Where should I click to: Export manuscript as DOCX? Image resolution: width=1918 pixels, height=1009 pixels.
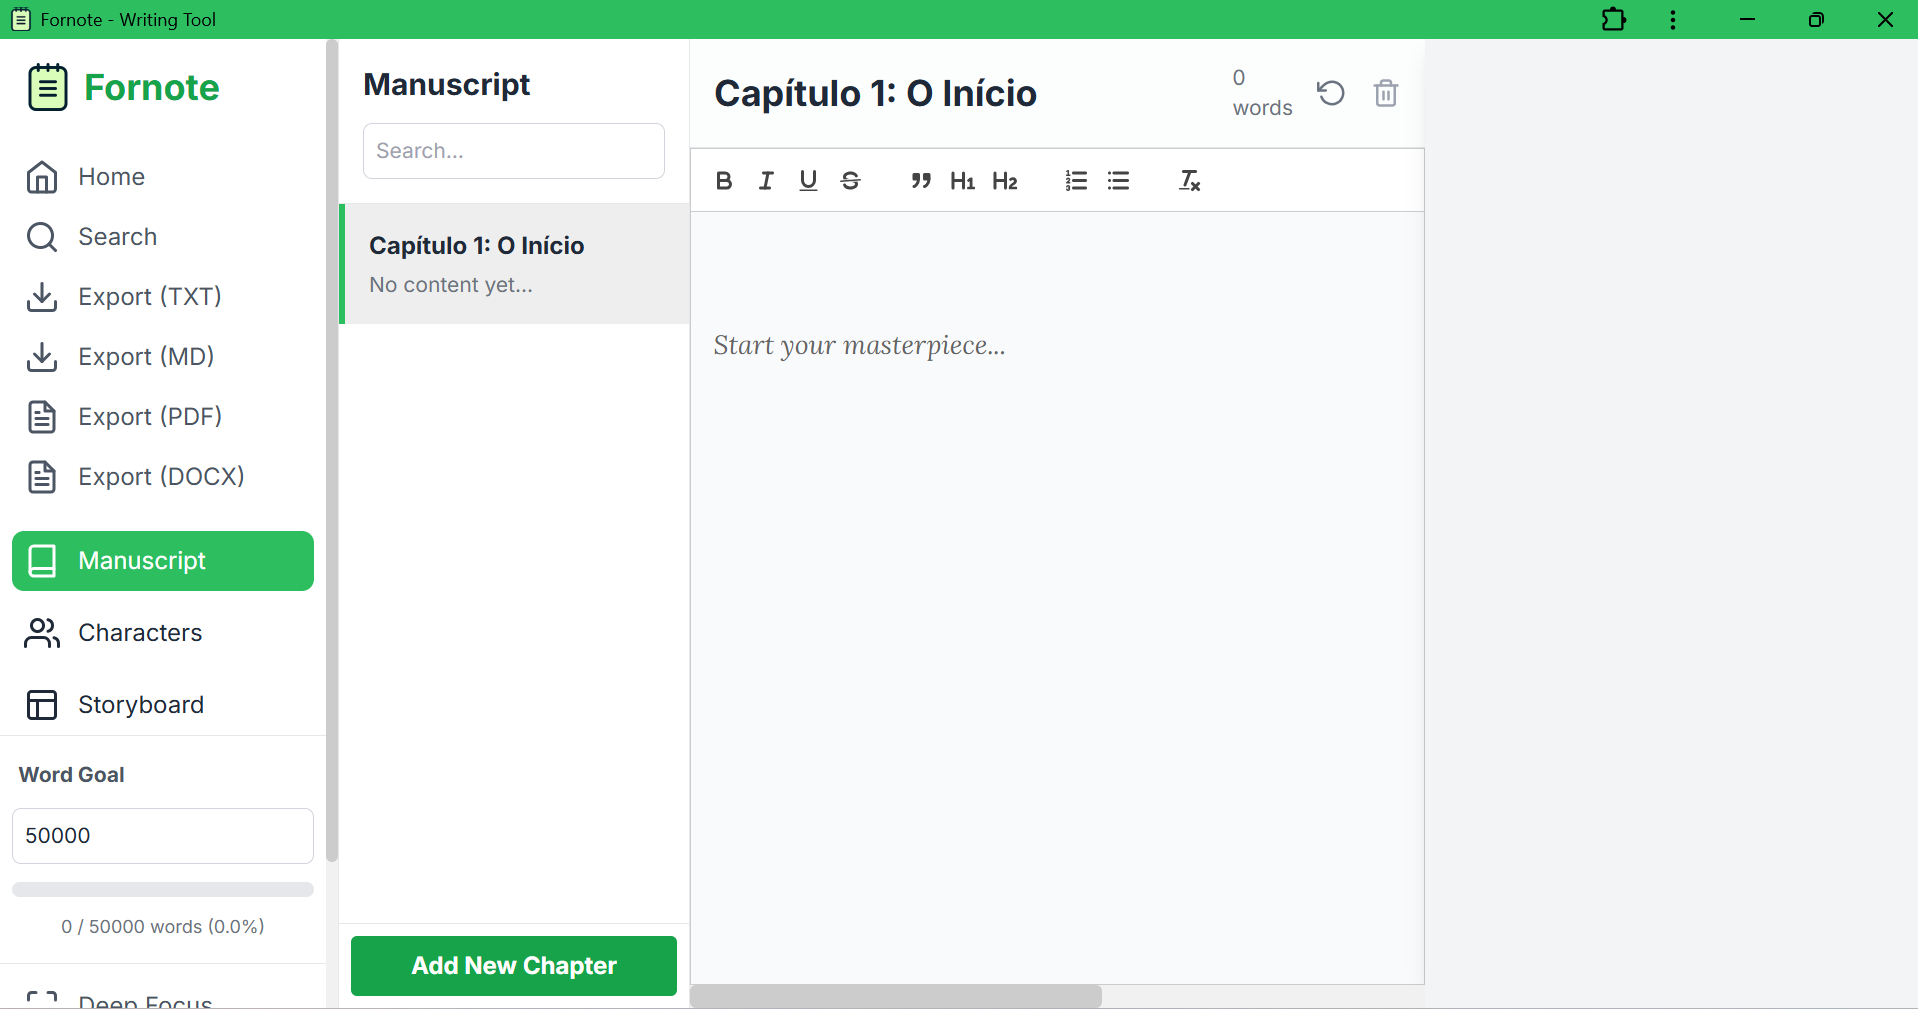click(163, 477)
